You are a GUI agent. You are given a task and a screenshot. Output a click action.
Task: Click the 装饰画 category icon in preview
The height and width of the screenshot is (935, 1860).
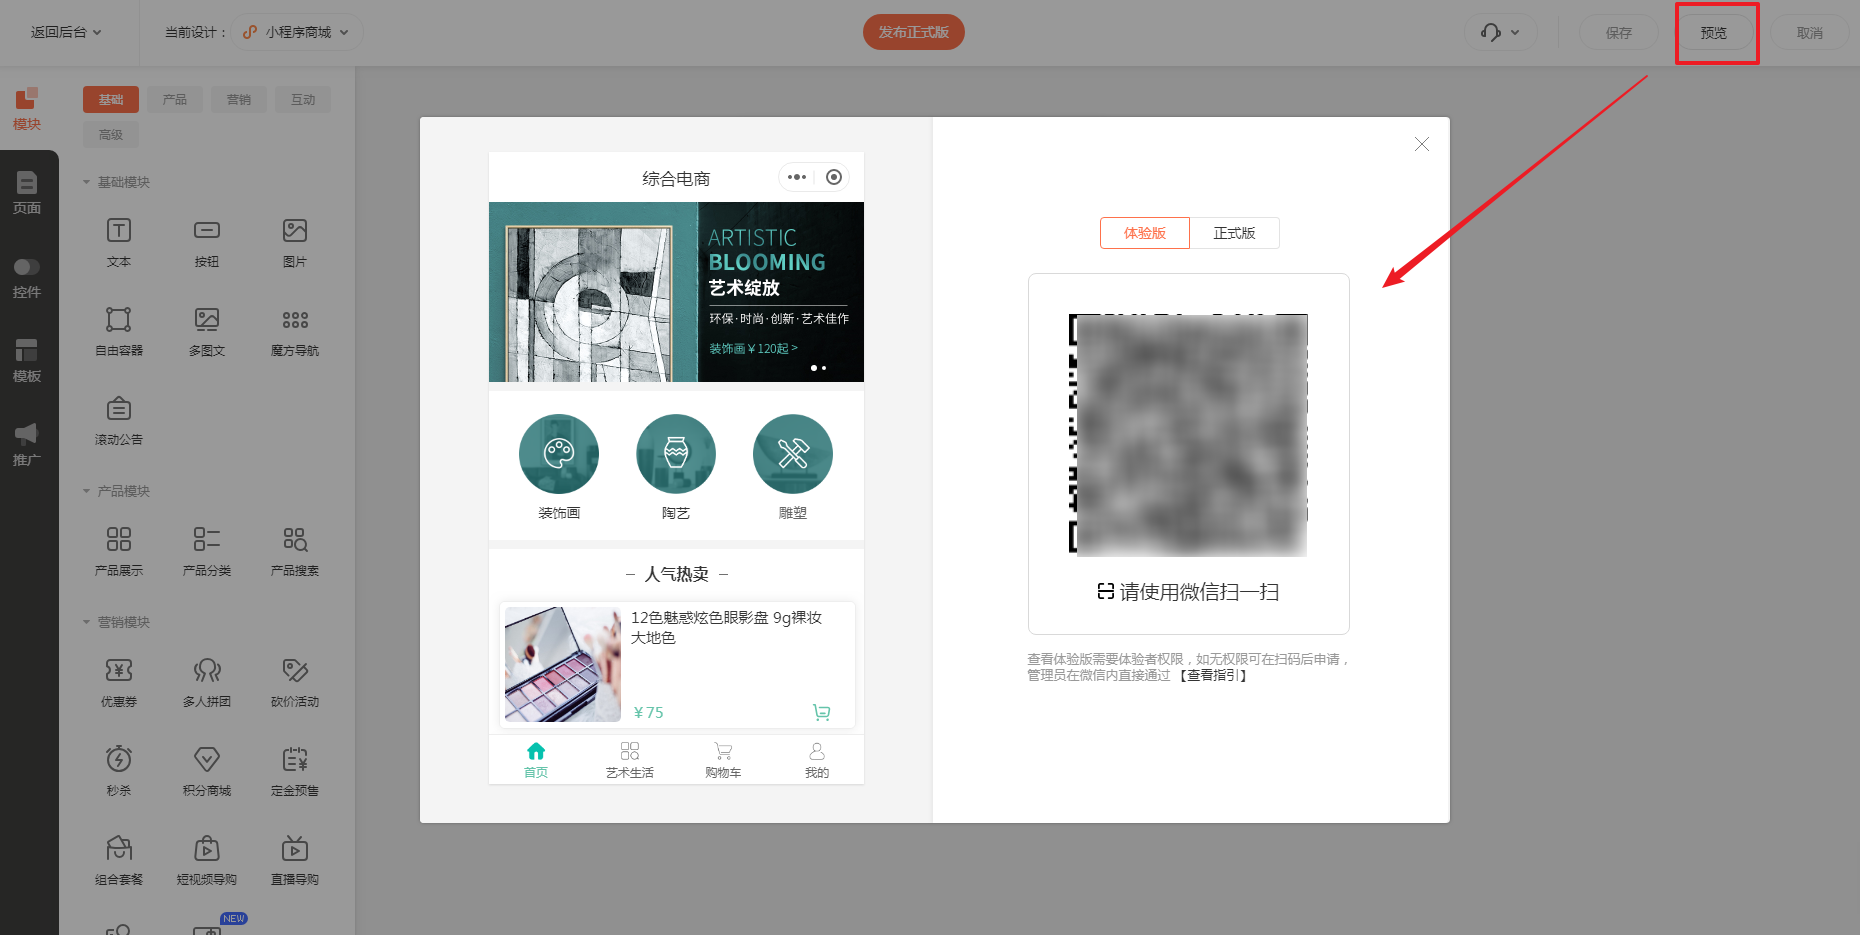coord(559,454)
